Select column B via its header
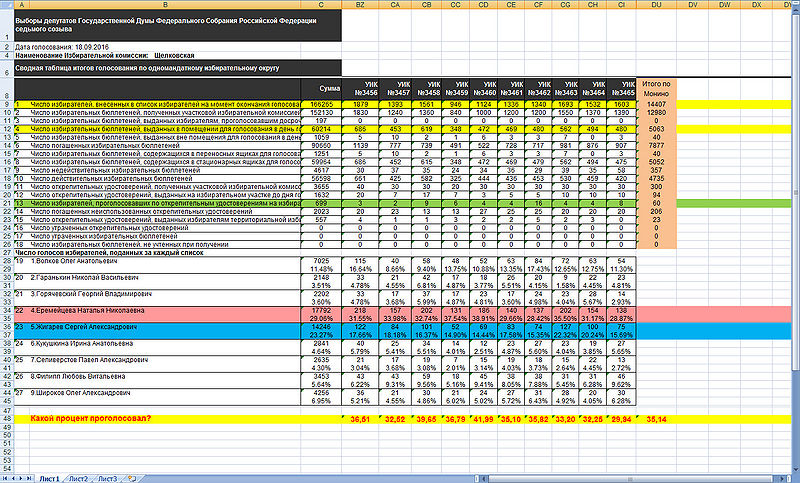This screenshot has width=800, height=483. coord(165,5)
